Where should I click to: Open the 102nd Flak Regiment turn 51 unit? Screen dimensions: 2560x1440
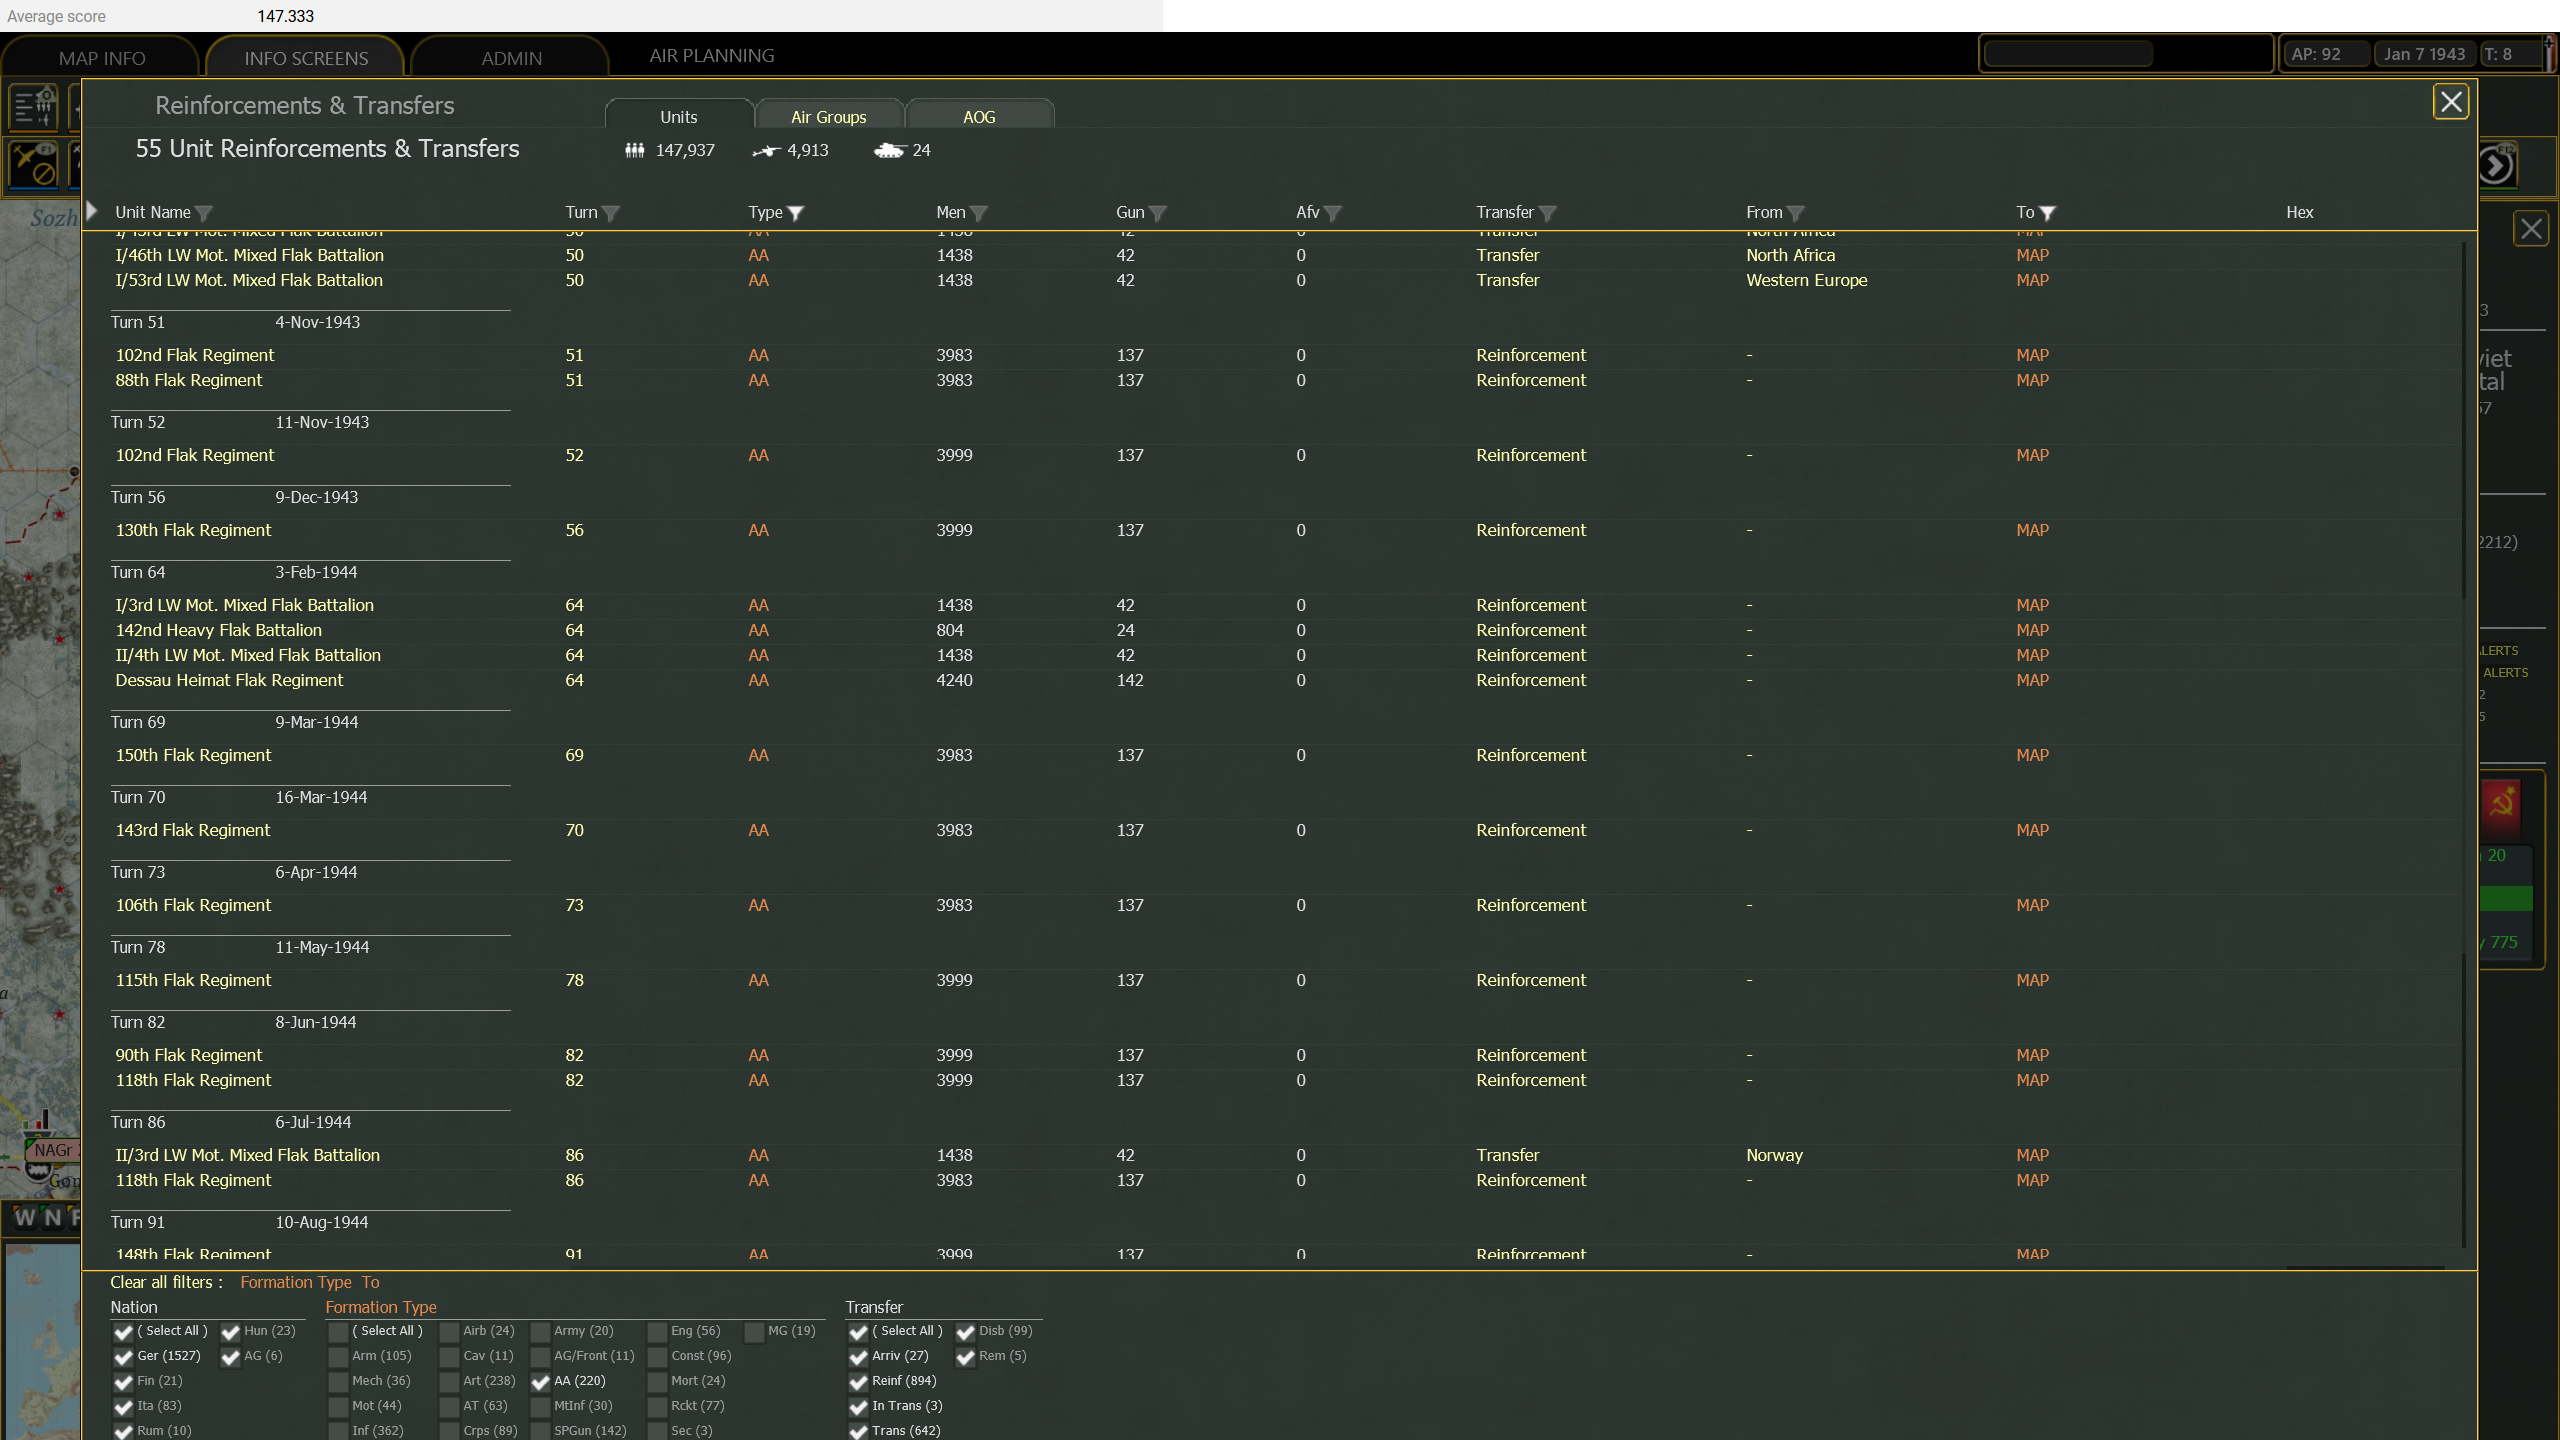point(195,355)
